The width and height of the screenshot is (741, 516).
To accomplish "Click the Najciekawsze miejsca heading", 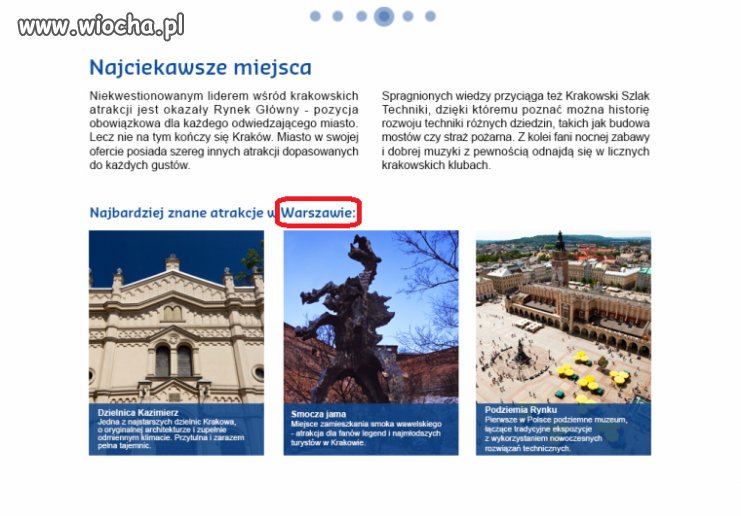I will [x=200, y=68].
